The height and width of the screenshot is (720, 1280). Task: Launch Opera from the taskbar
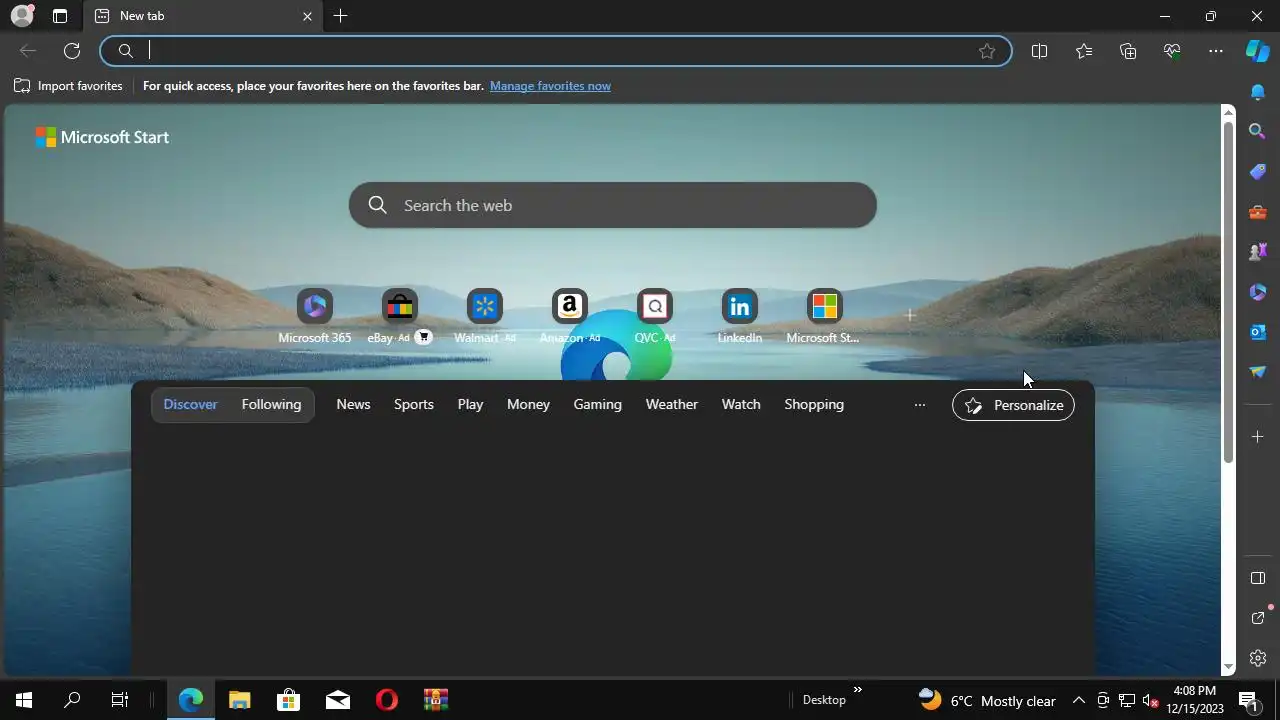click(386, 700)
